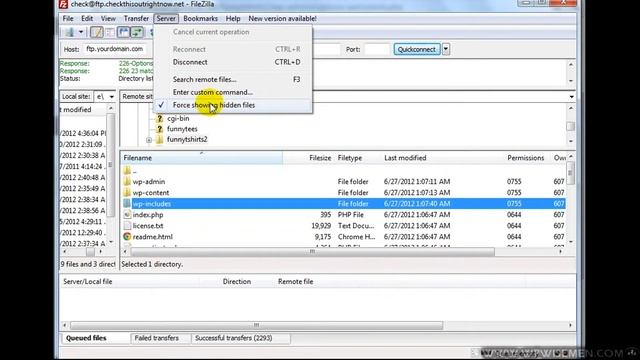Viewport: 640px width, 360px height.
Task: Switch to Successful transfers (2293) tab
Action: [x=234, y=338]
